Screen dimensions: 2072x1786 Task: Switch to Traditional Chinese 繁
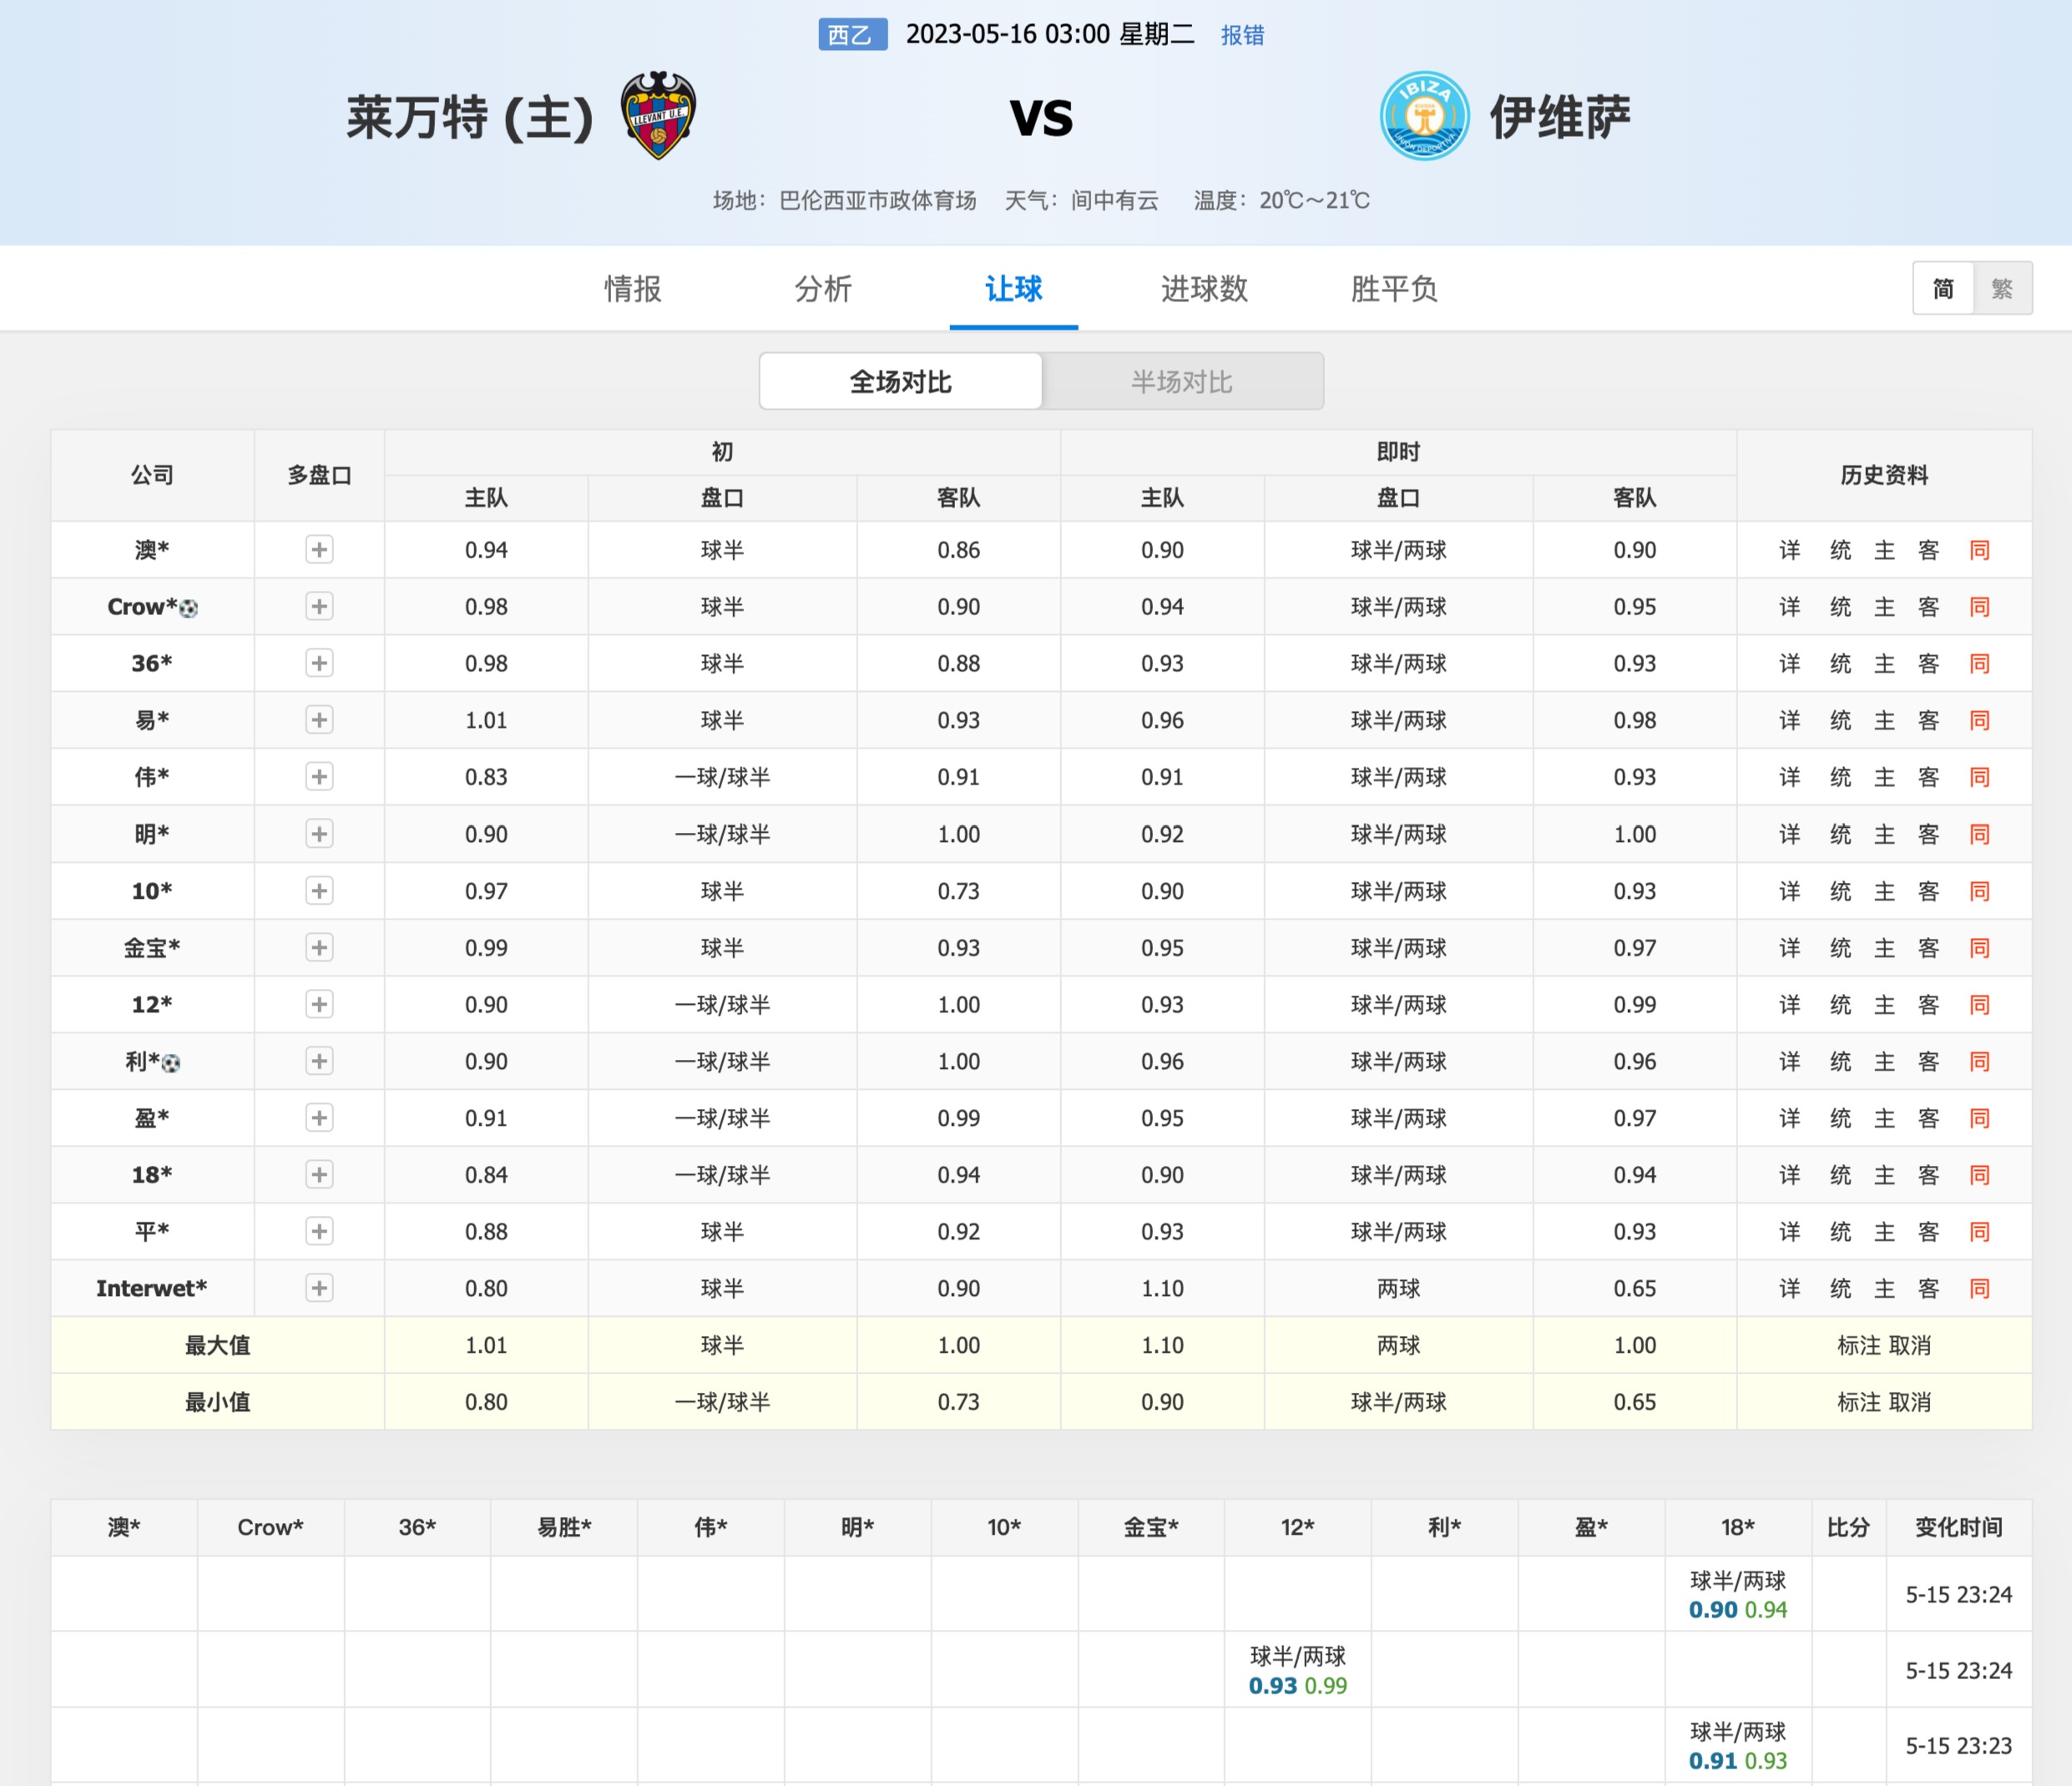click(x=2002, y=289)
